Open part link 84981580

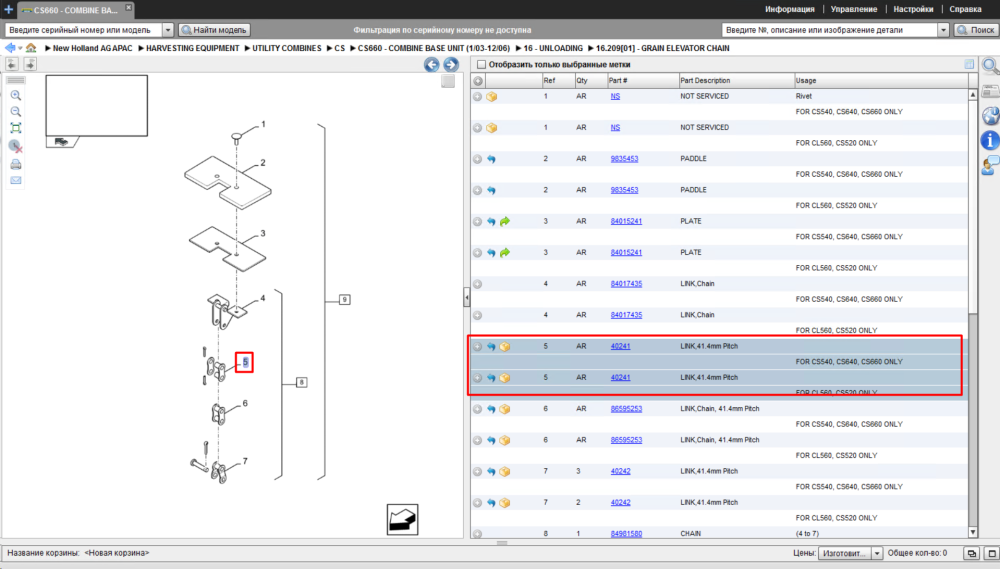pos(626,534)
